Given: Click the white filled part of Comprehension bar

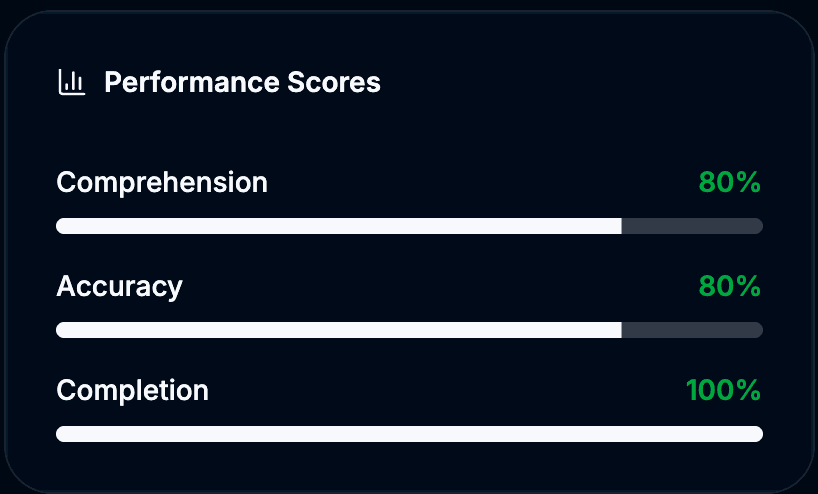Looking at the screenshot, I should click(338, 226).
